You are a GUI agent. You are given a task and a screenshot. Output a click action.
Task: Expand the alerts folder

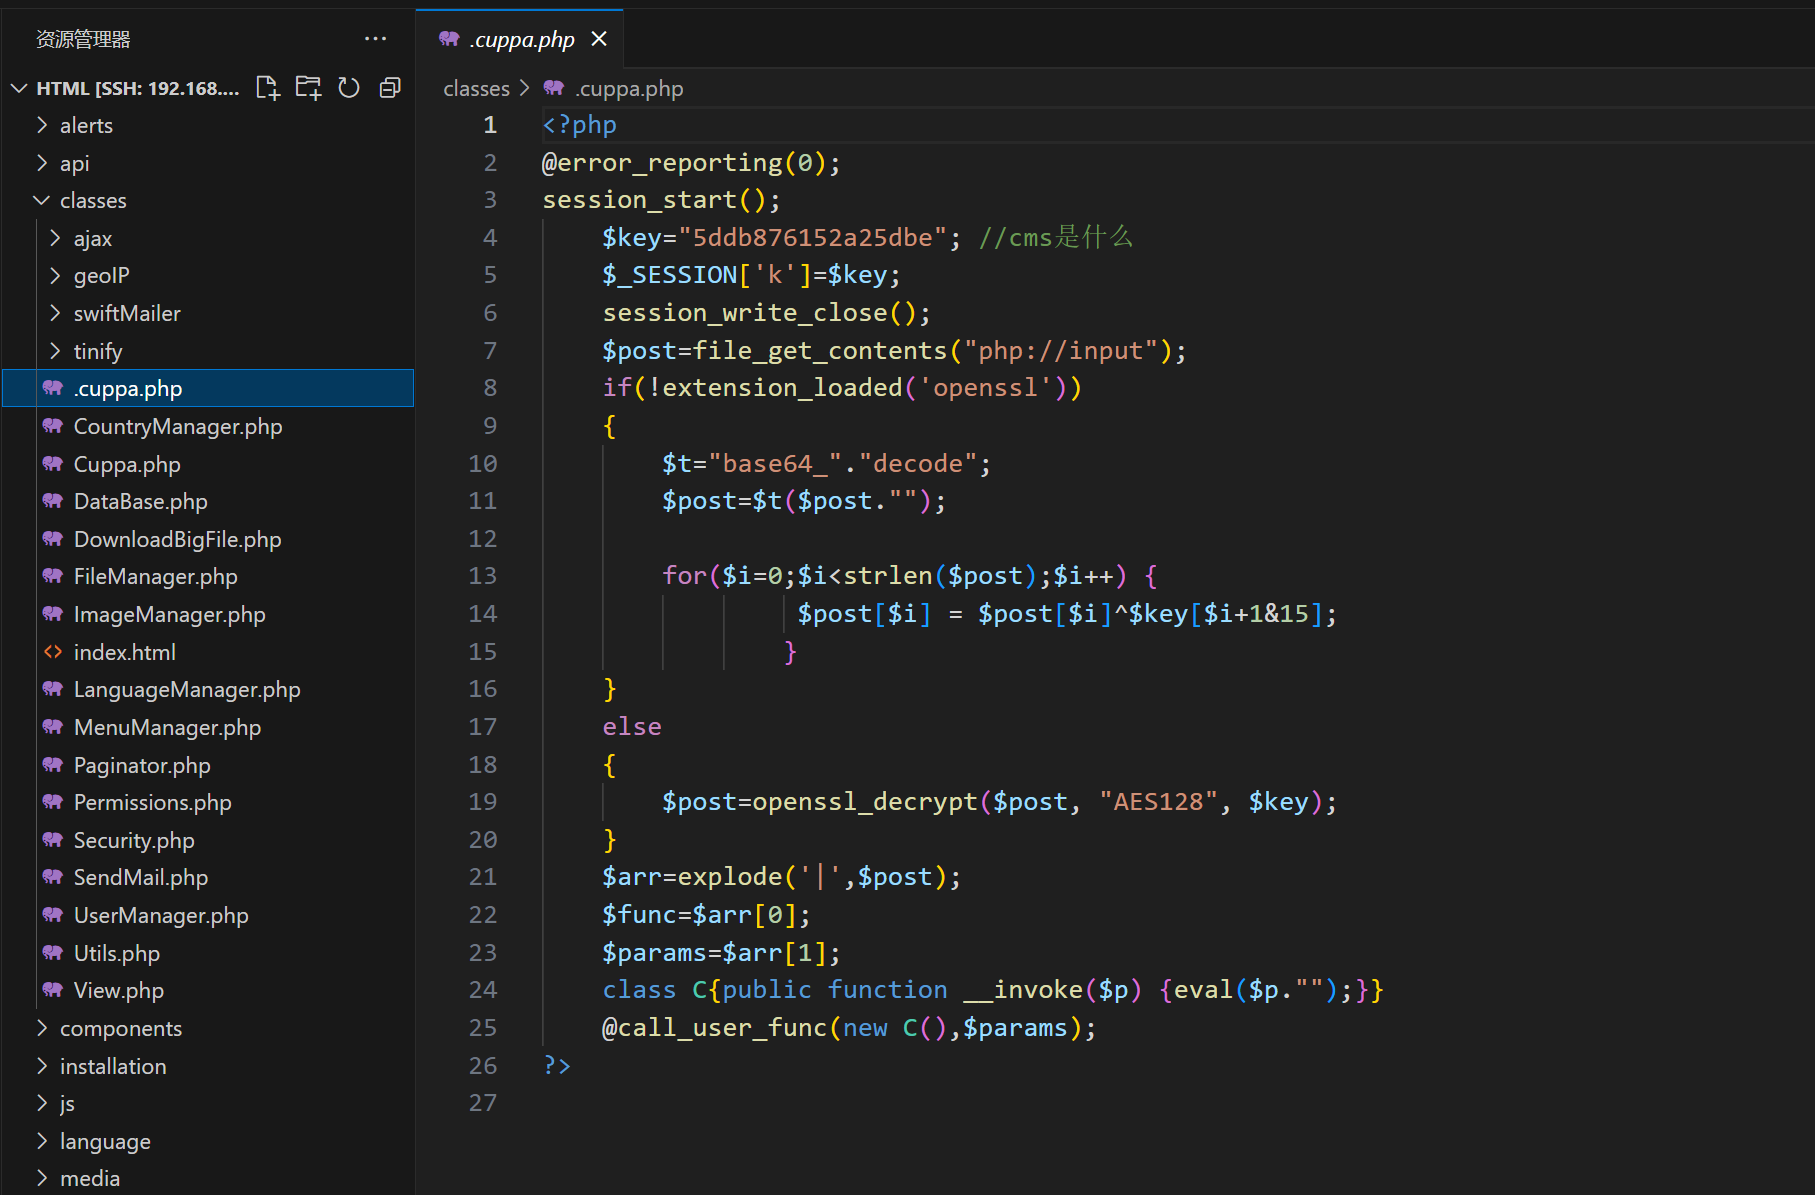[x=42, y=125]
